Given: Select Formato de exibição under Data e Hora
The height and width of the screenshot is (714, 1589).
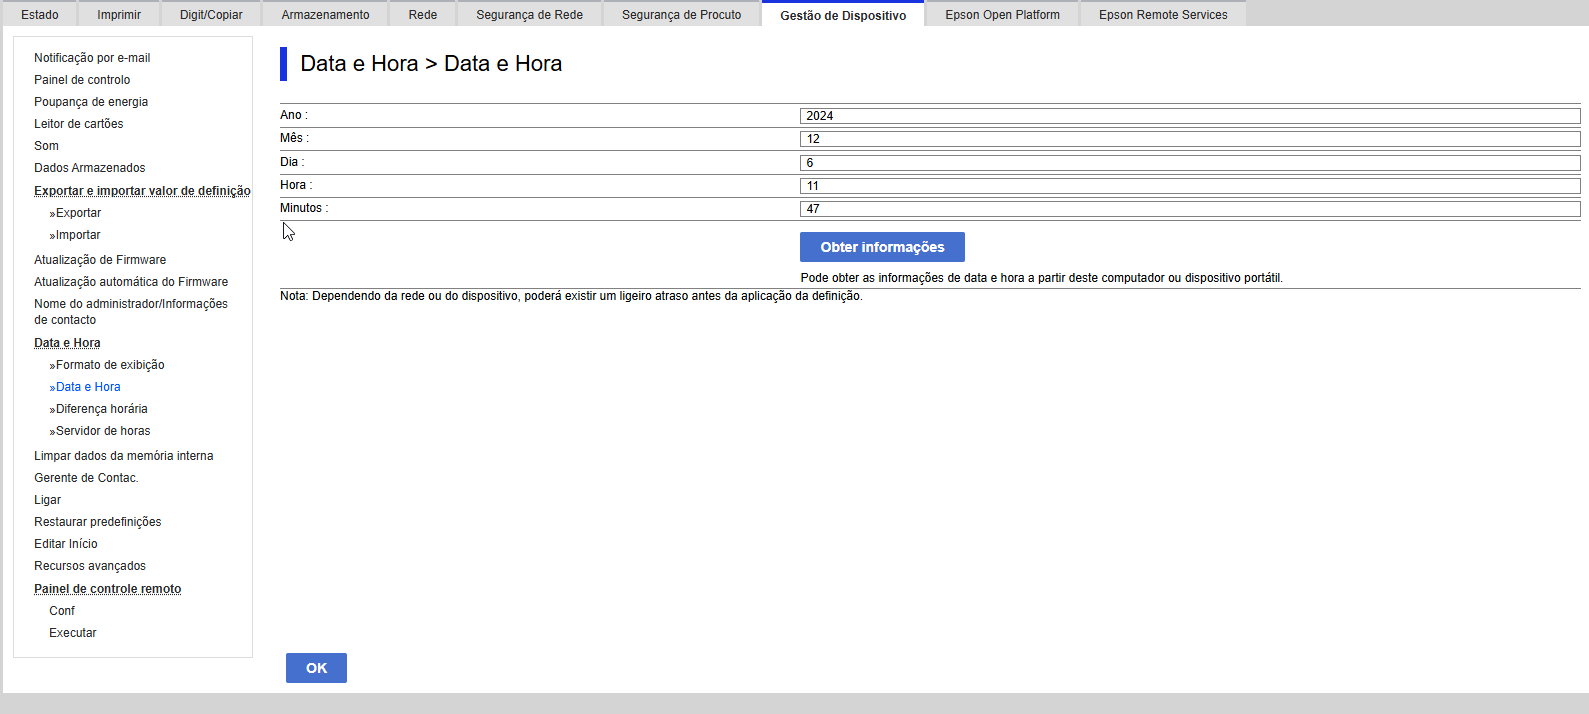Looking at the screenshot, I should pos(110,365).
